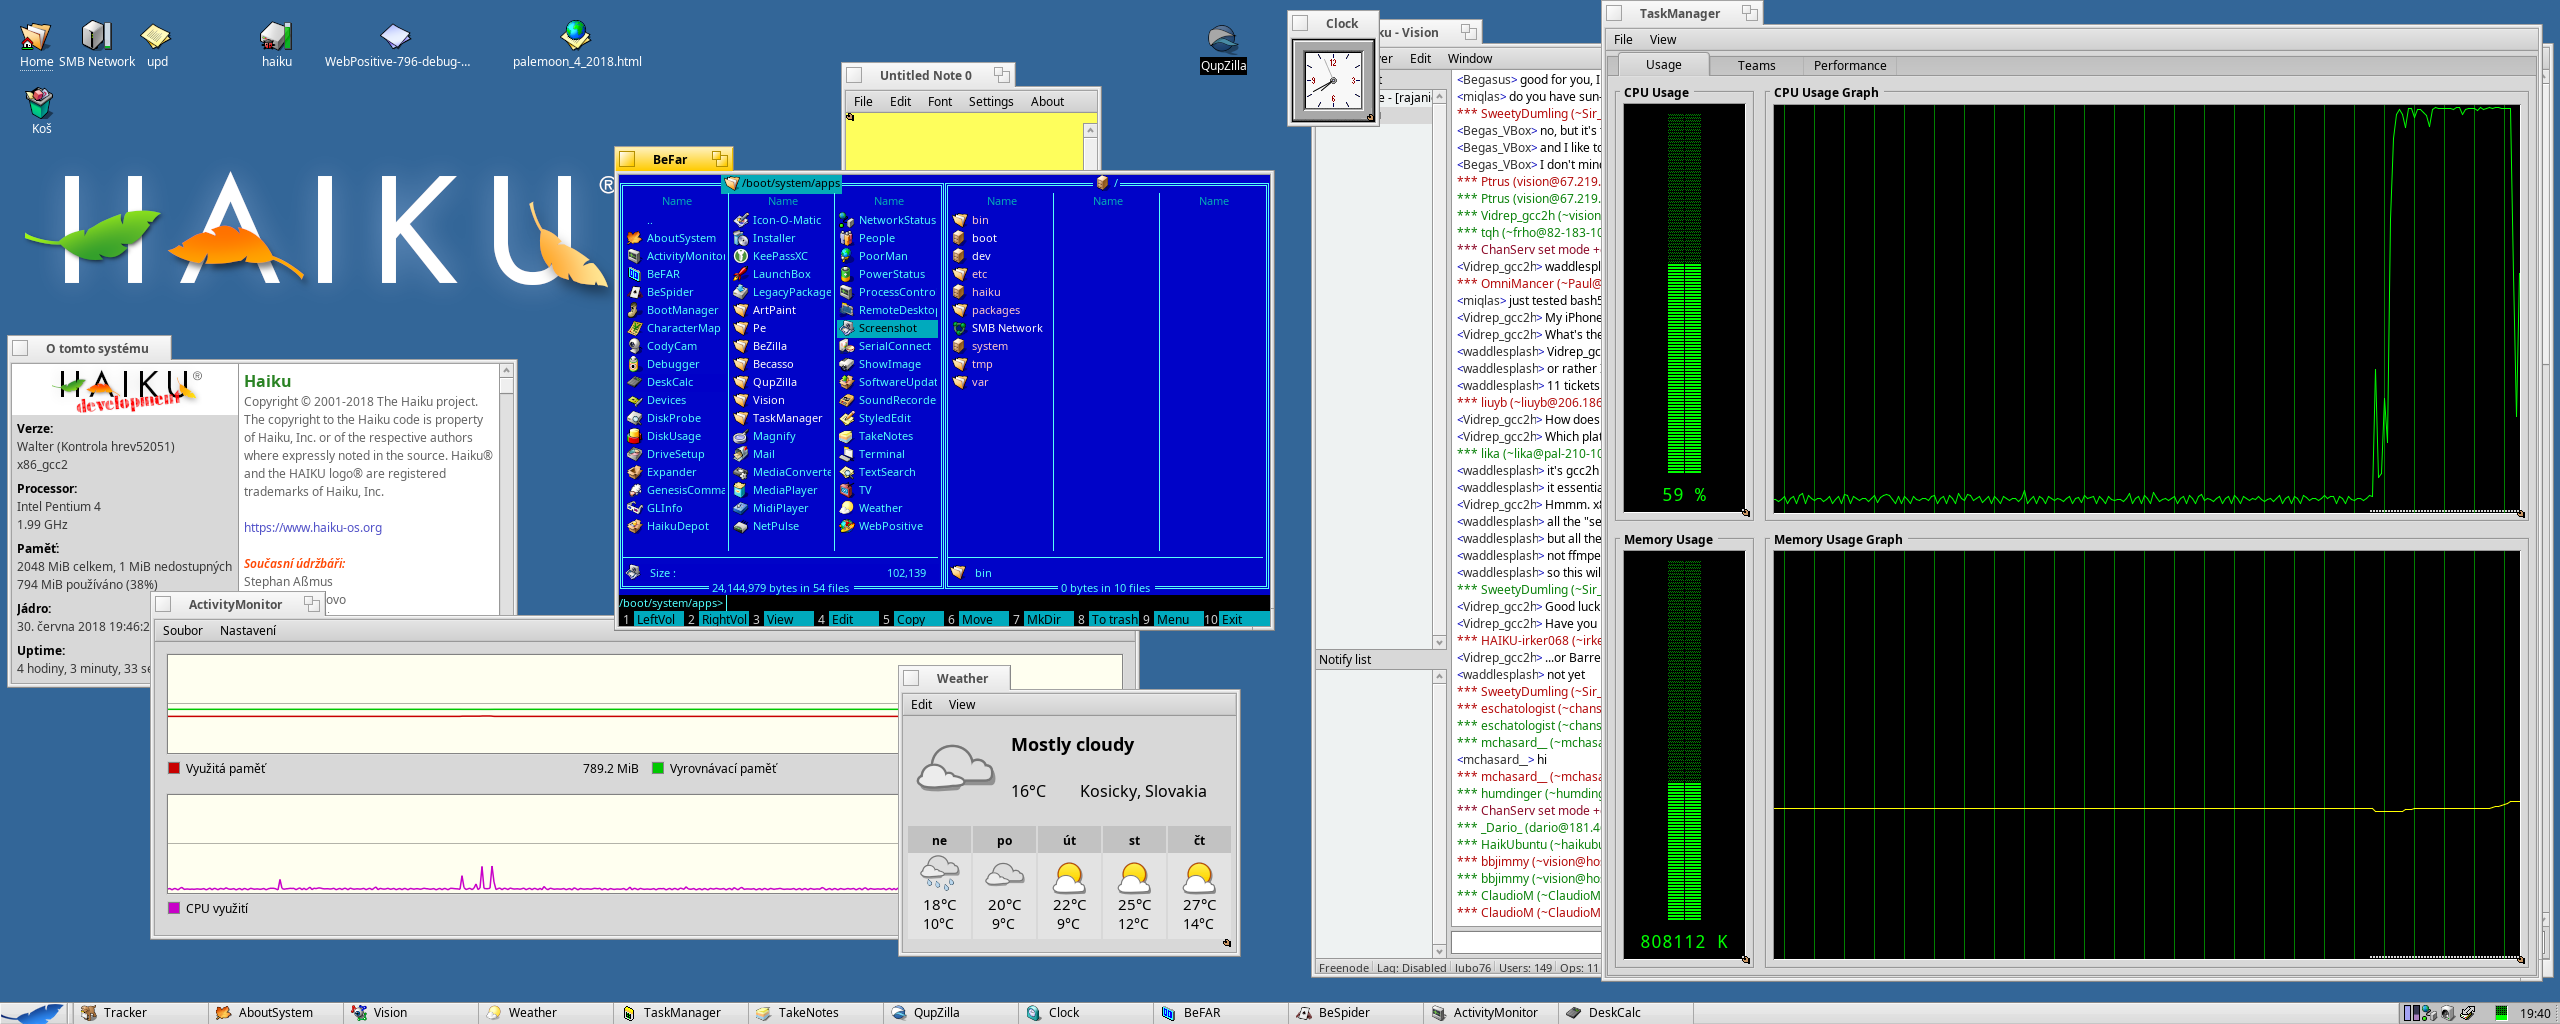Screen dimensions: 2560x1024
Task: Open Magnify in BeFar
Action: click(773, 436)
